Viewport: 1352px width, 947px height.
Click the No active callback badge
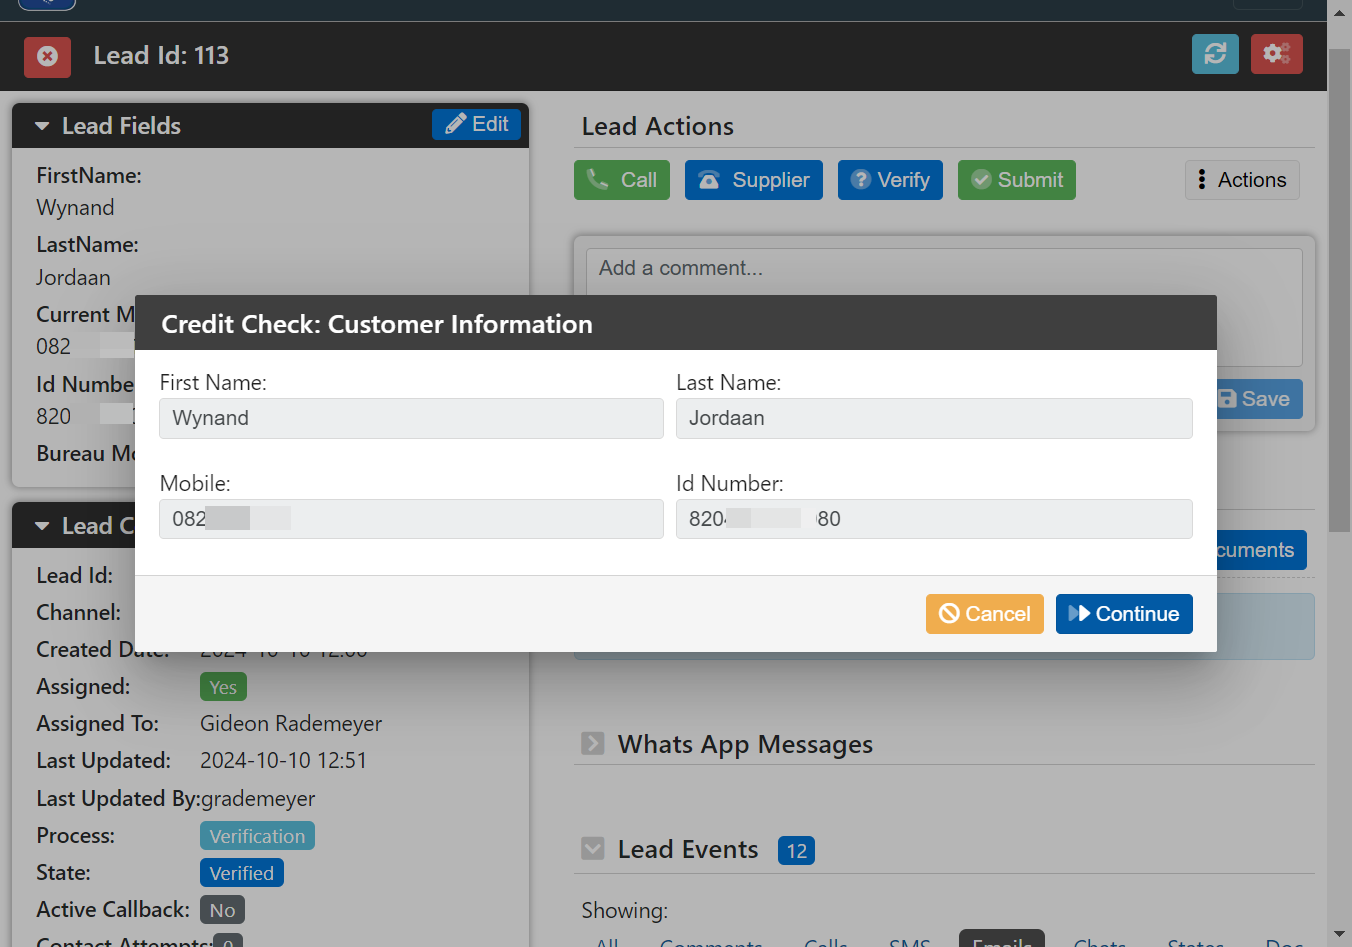[222, 910]
